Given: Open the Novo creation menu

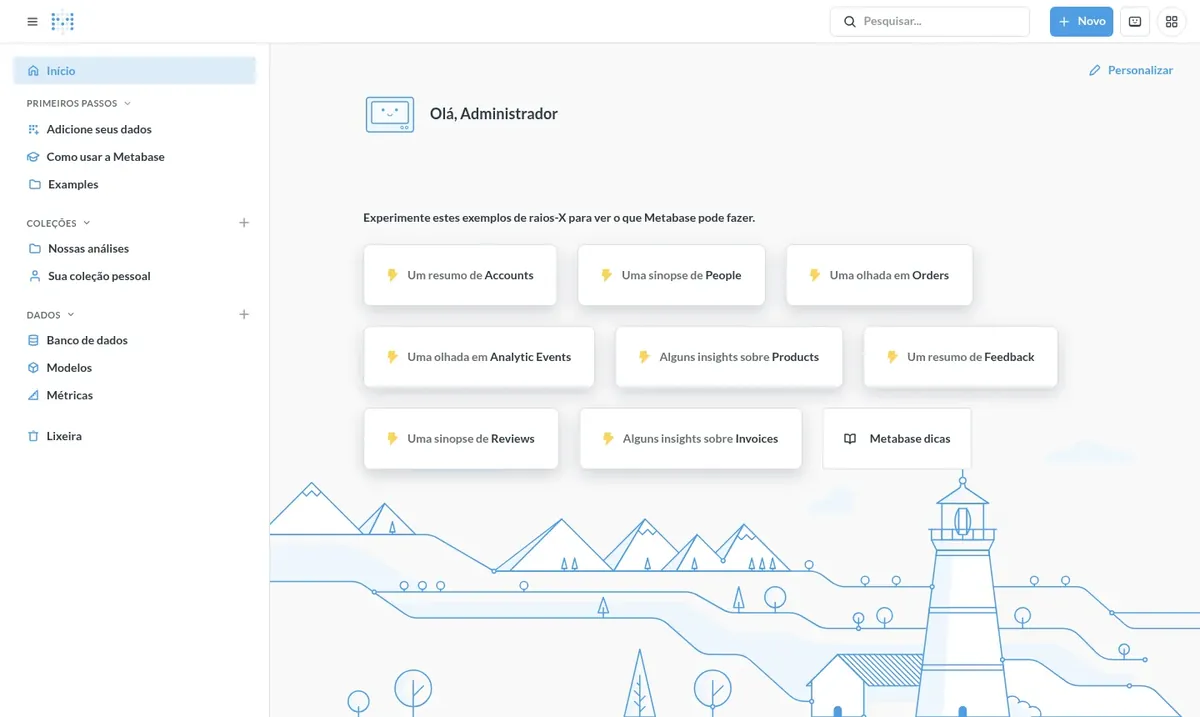Looking at the screenshot, I should click(1081, 21).
